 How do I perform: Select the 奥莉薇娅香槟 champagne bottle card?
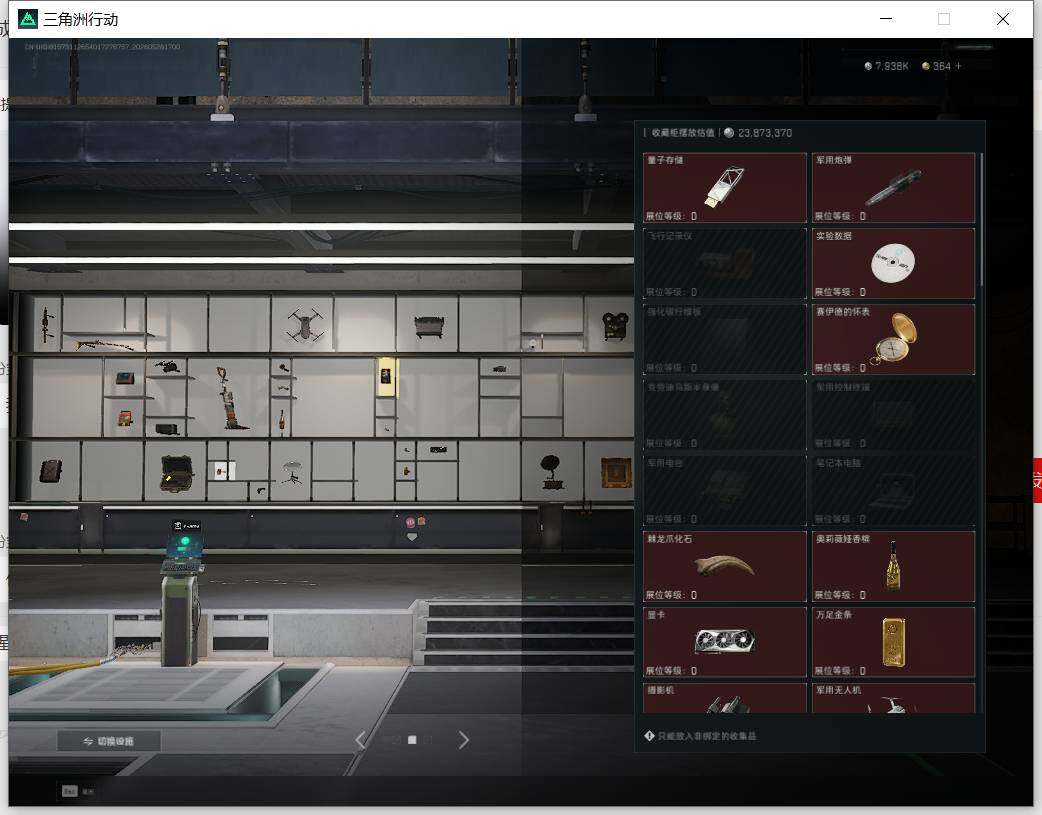point(893,566)
